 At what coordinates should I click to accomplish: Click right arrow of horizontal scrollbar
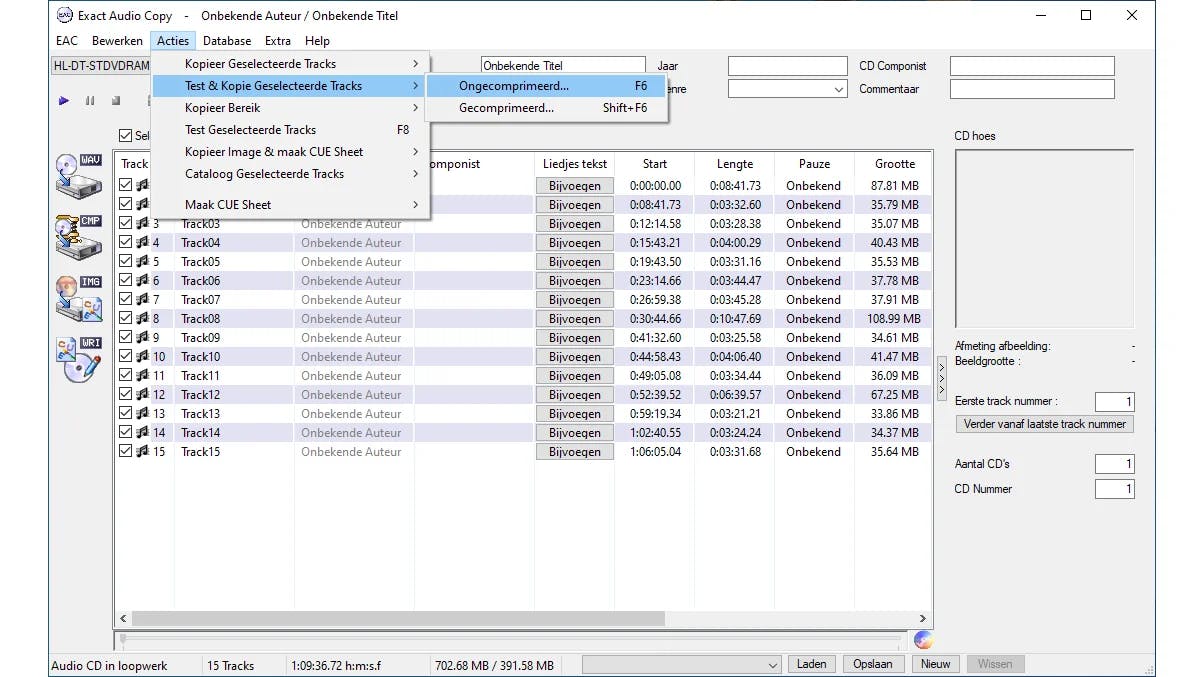point(922,619)
